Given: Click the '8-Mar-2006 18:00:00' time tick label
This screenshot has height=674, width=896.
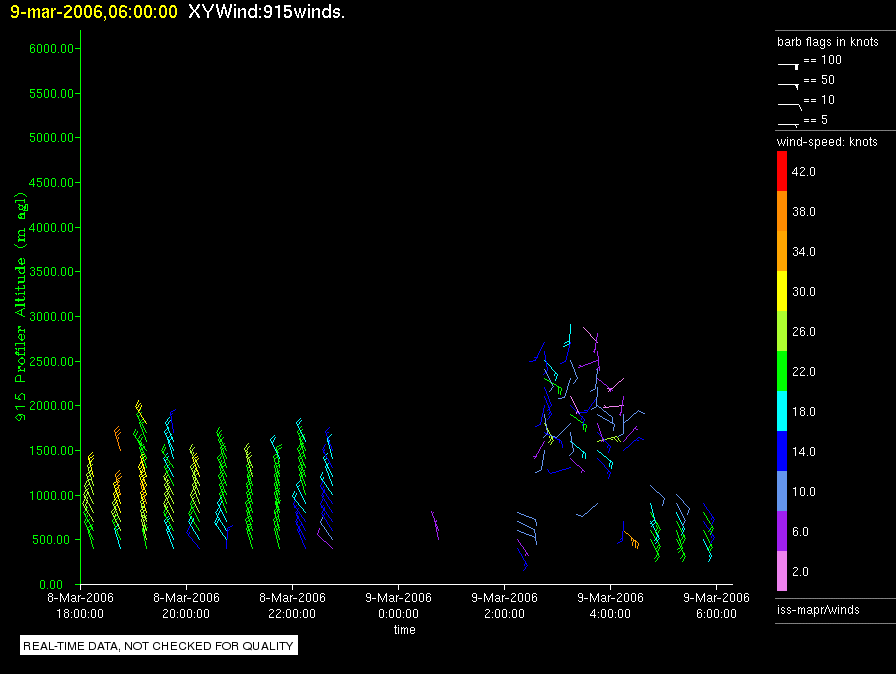Looking at the screenshot, I should click(x=80, y=605).
